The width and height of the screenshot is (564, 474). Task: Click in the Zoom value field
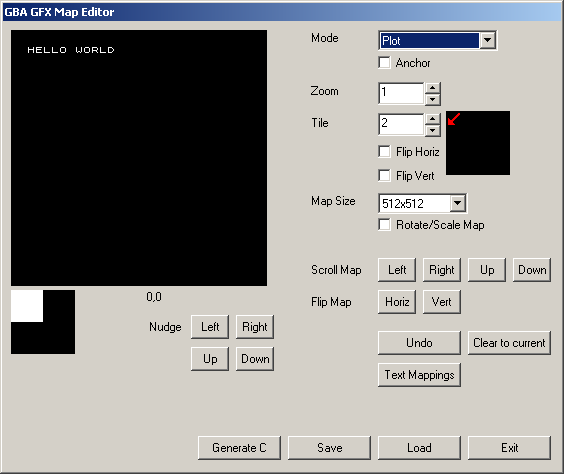pyautogui.click(x=401, y=93)
